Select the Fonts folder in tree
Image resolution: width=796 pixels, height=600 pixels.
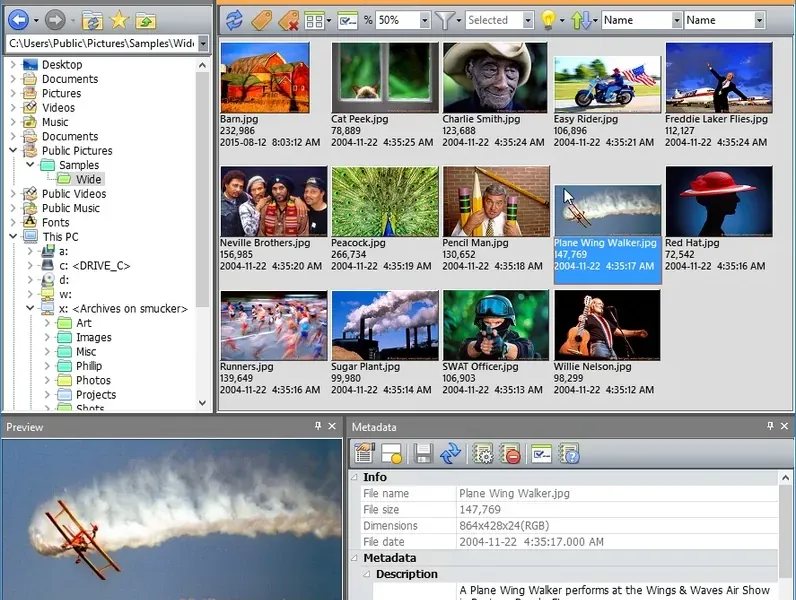pyautogui.click(x=55, y=223)
